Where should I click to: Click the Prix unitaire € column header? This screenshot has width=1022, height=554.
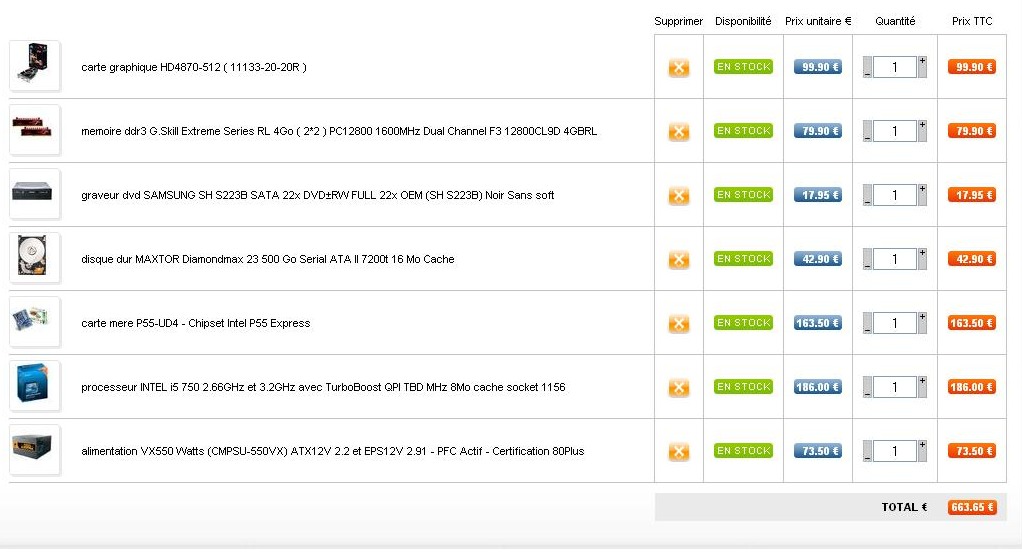pyautogui.click(x=818, y=21)
